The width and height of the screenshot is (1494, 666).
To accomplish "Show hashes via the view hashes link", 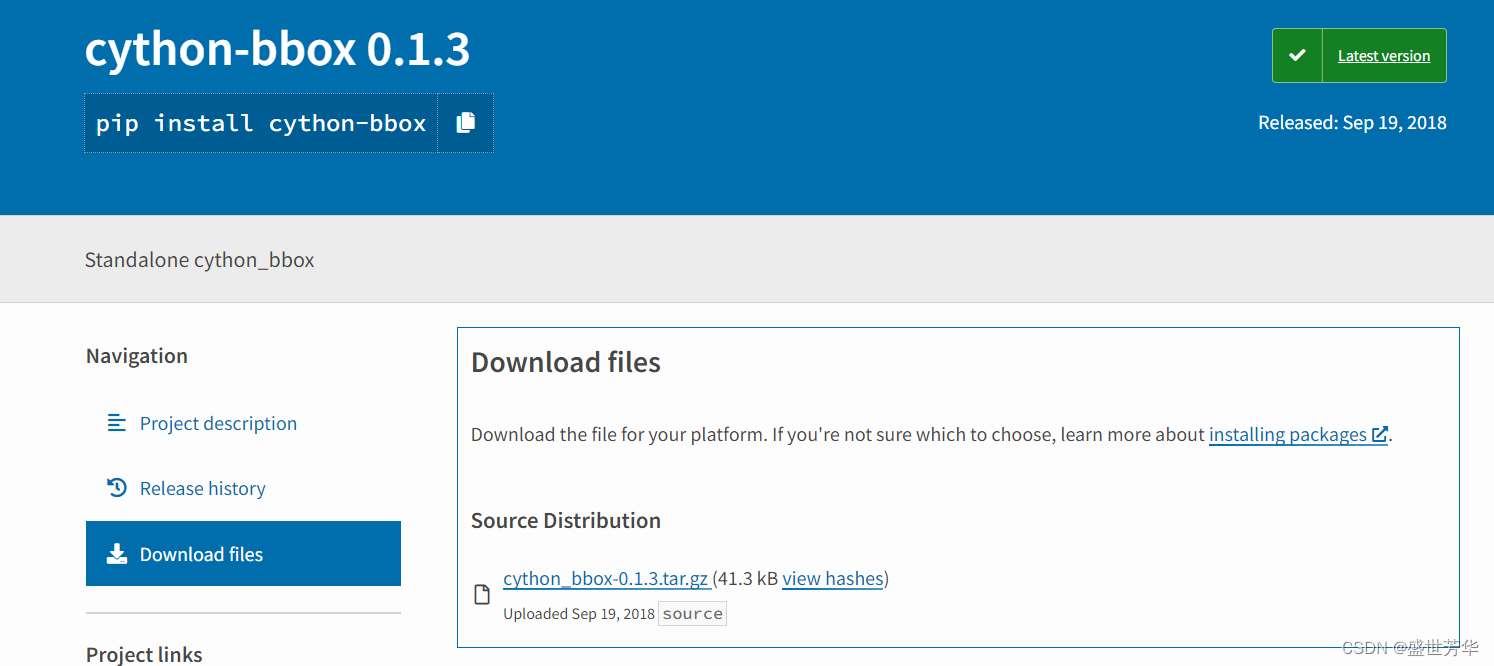I will pyautogui.click(x=832, y=578).
